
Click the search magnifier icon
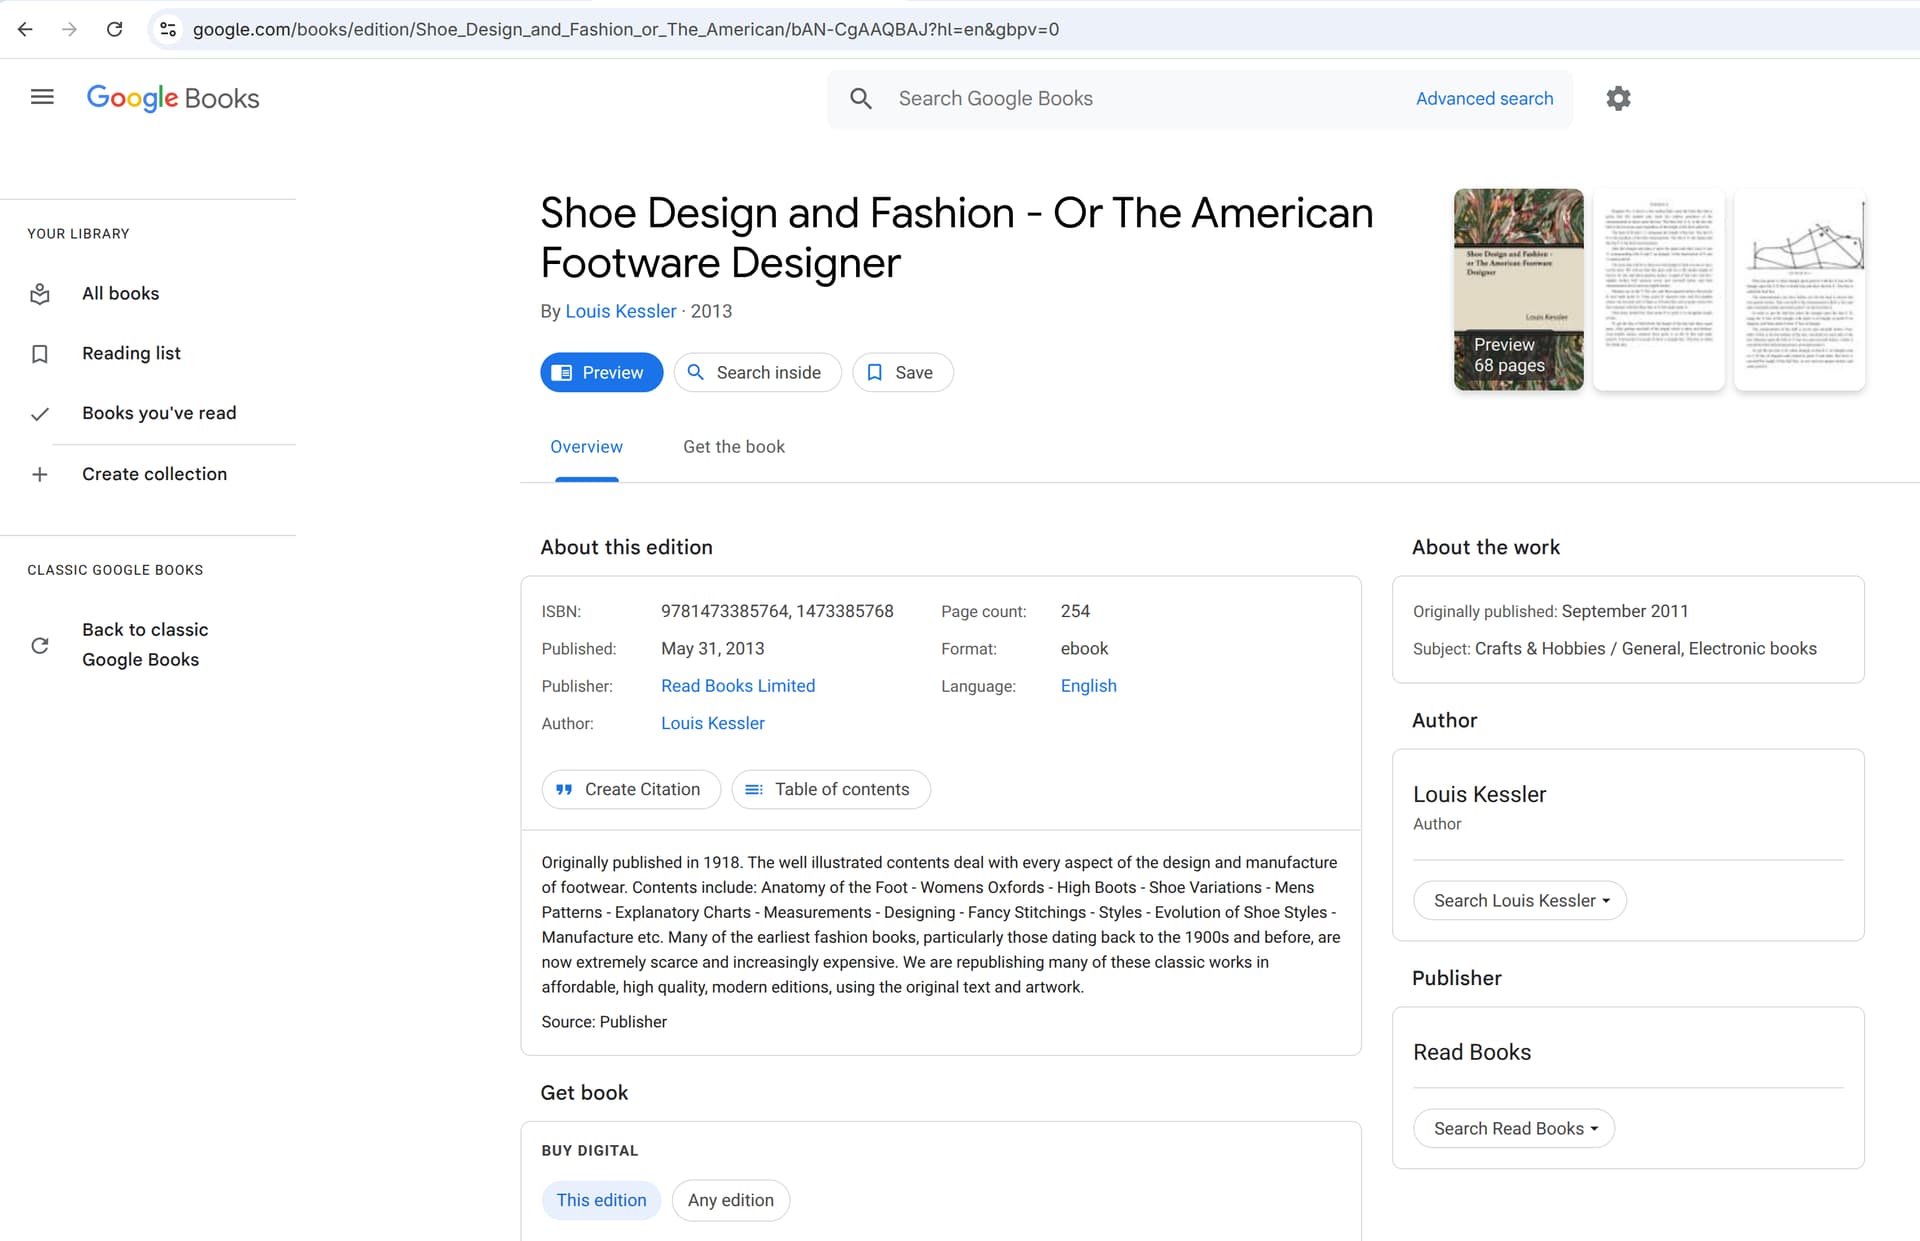pyautogui.click(x=860, y=98)
